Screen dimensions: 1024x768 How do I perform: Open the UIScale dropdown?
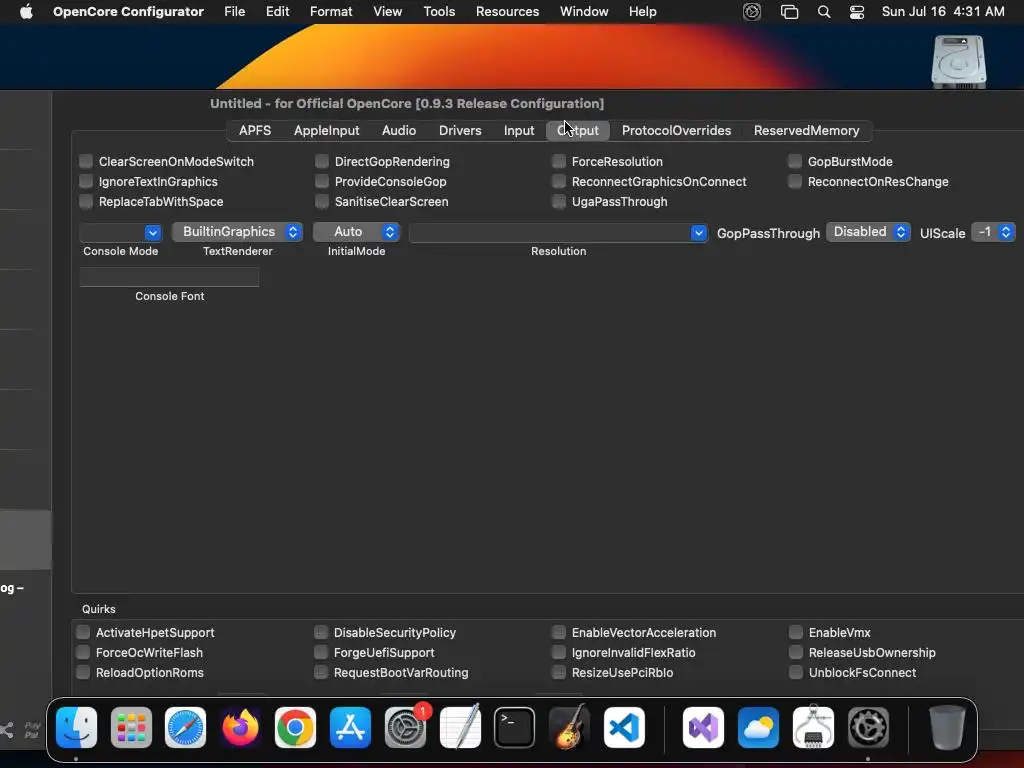pos(993,232)
